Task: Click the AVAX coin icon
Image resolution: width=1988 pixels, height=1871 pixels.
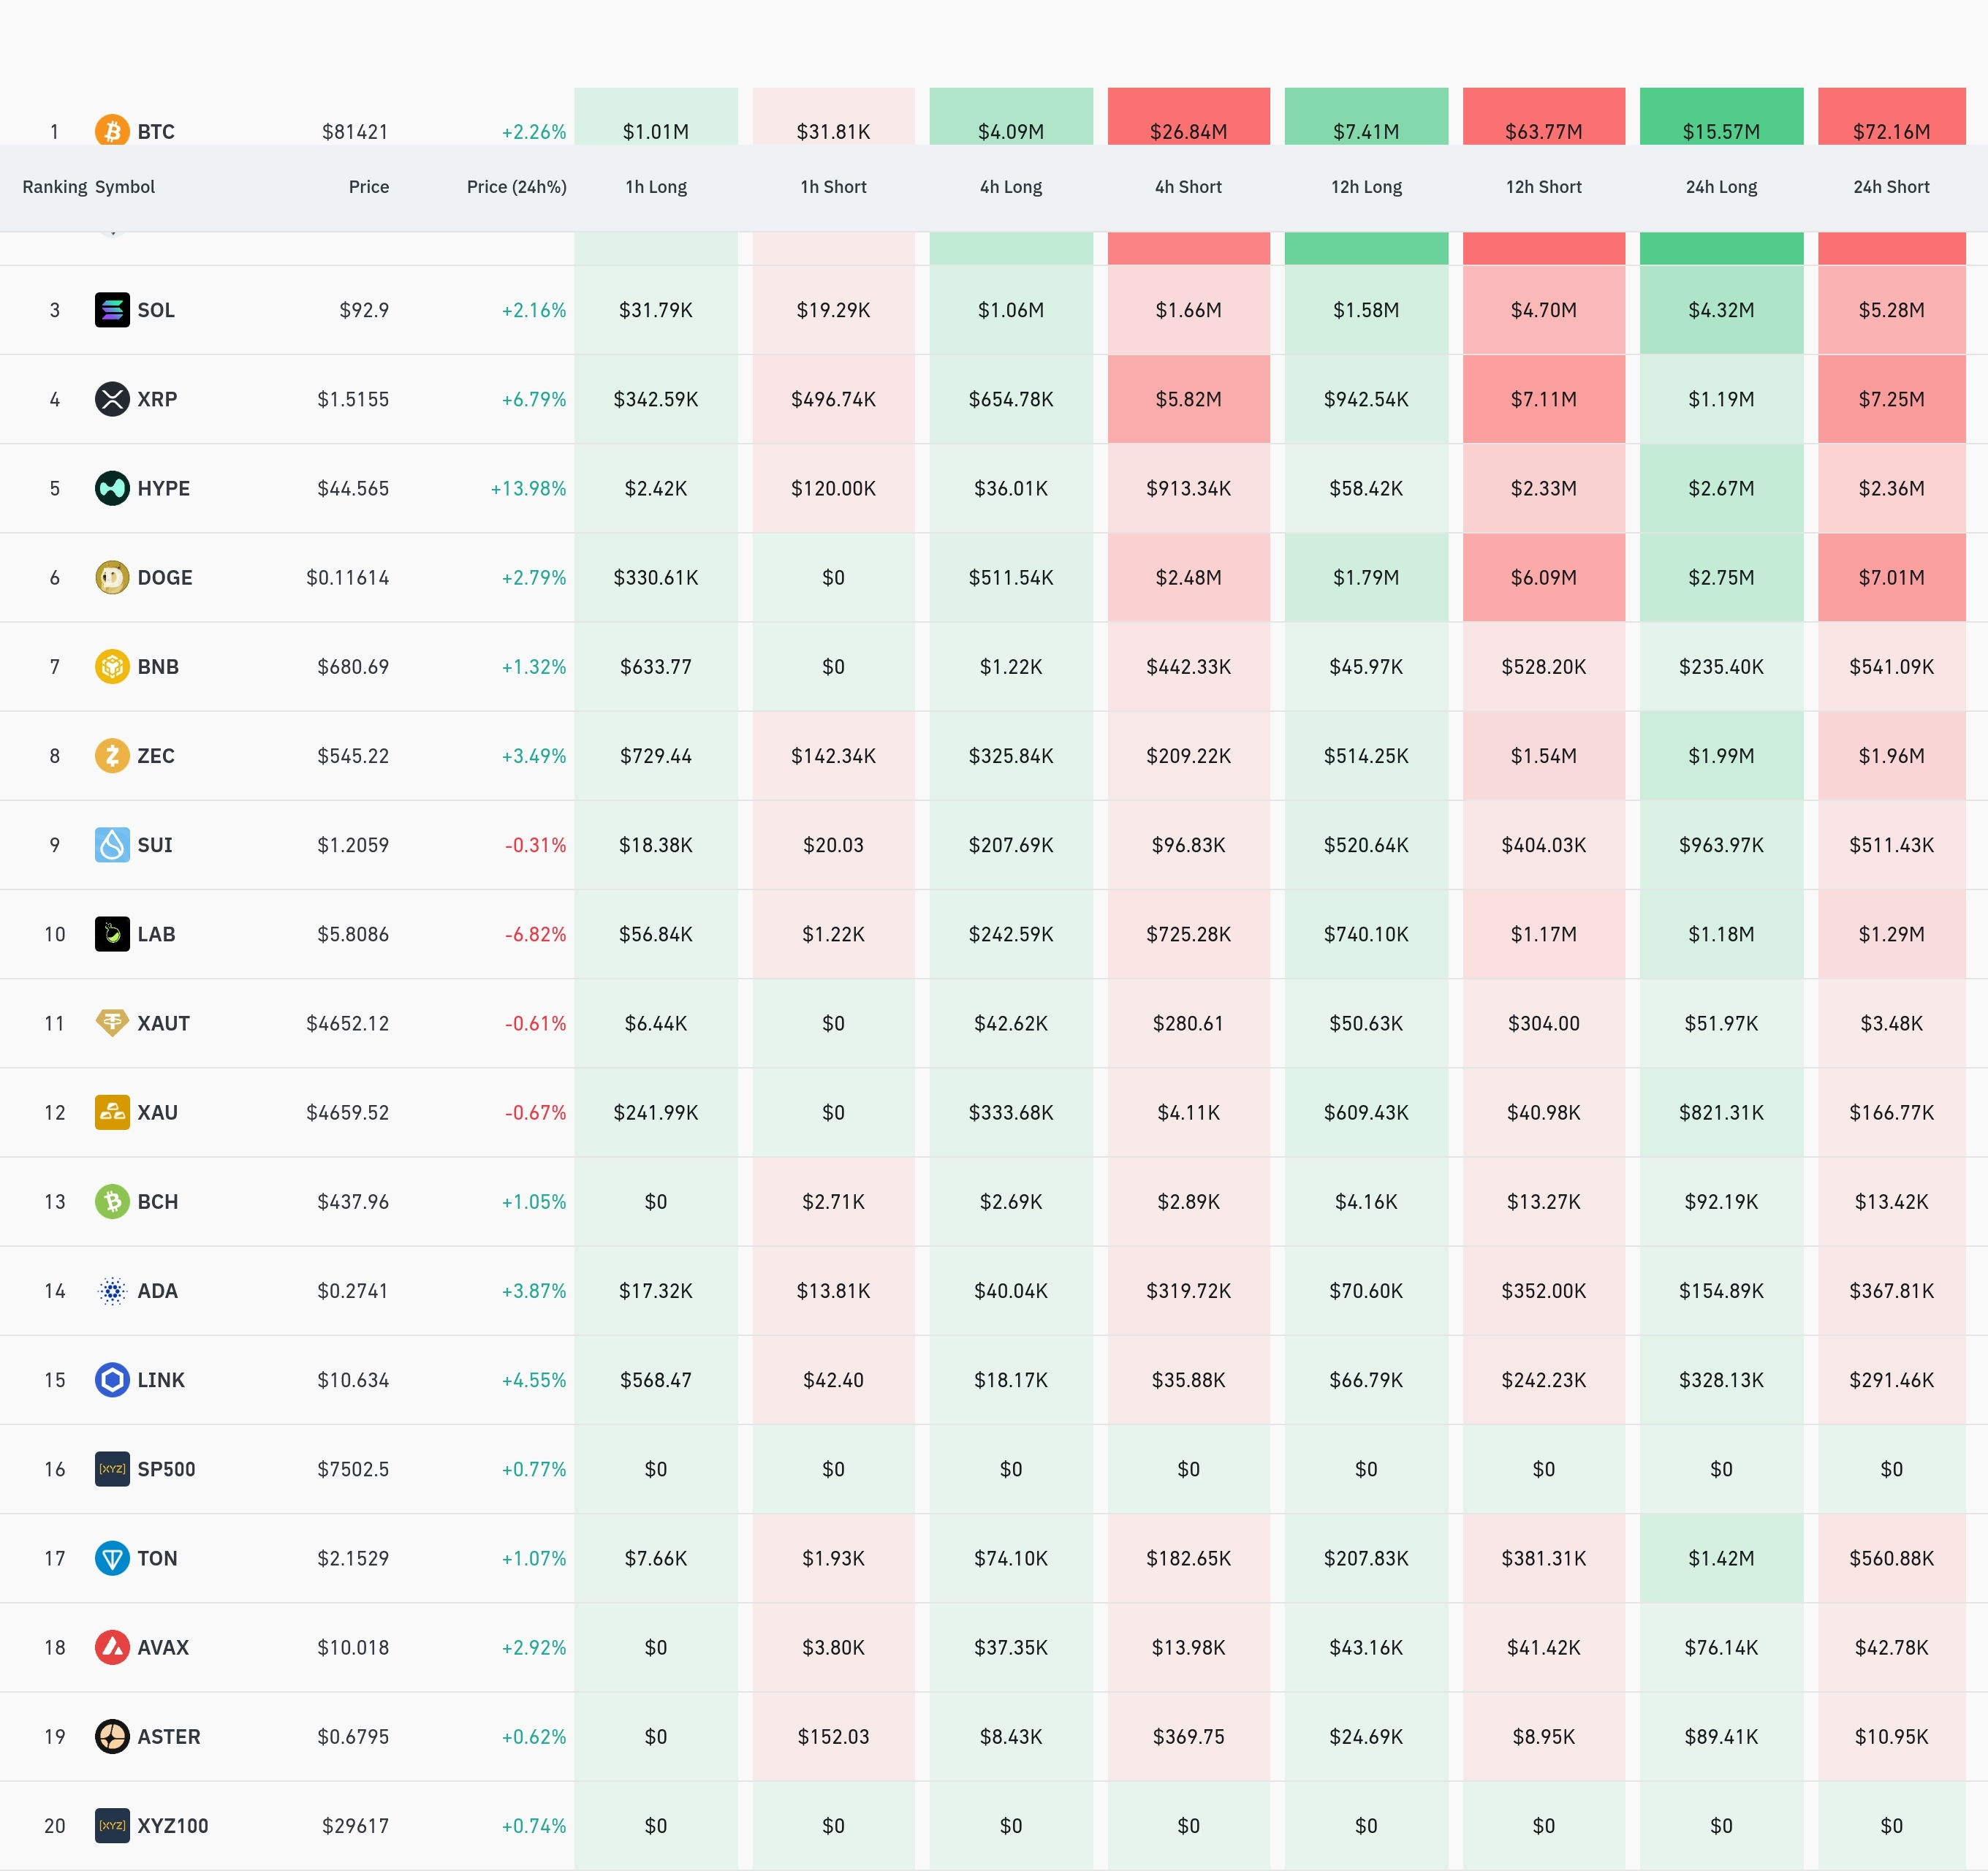Action: coord(112,1647)
